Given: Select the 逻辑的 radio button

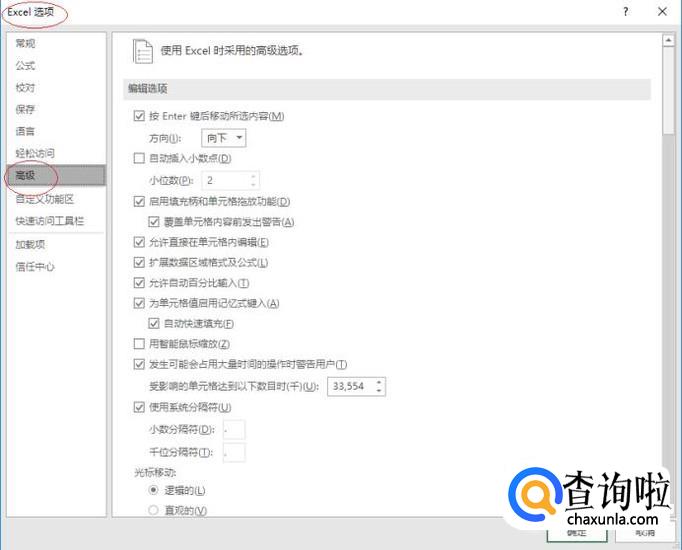Looking at the screenshot, I should click(x=153, y=490).
